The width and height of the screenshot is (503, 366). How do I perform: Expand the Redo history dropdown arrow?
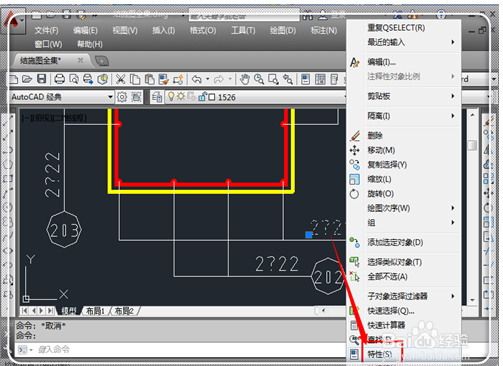click(230, 79)
